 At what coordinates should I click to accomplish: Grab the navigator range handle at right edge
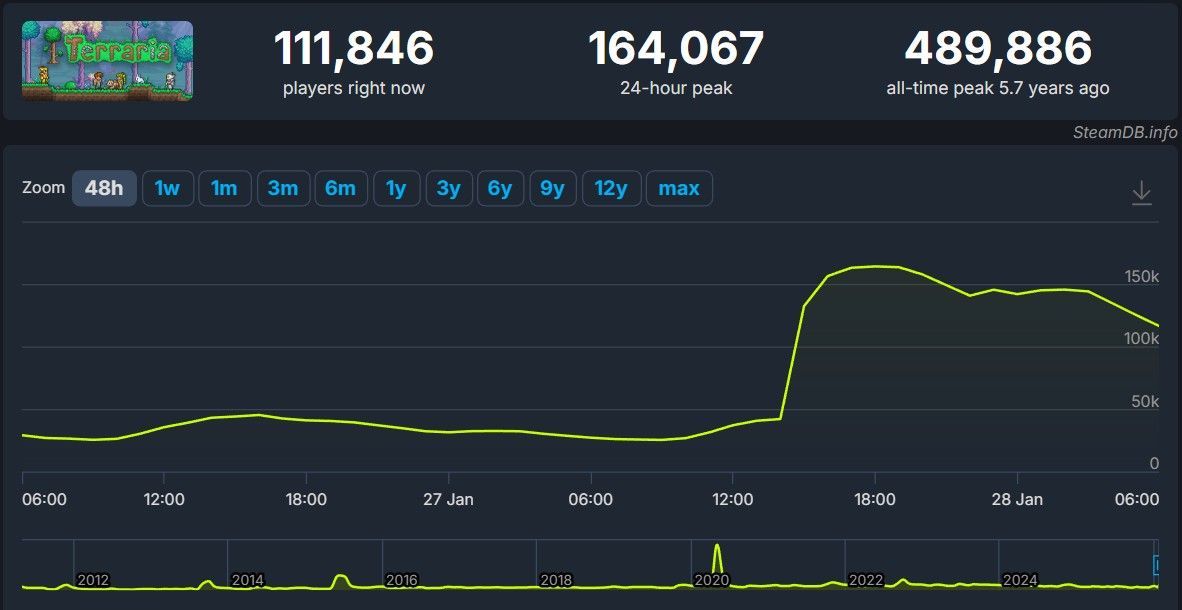[1157, 565]
